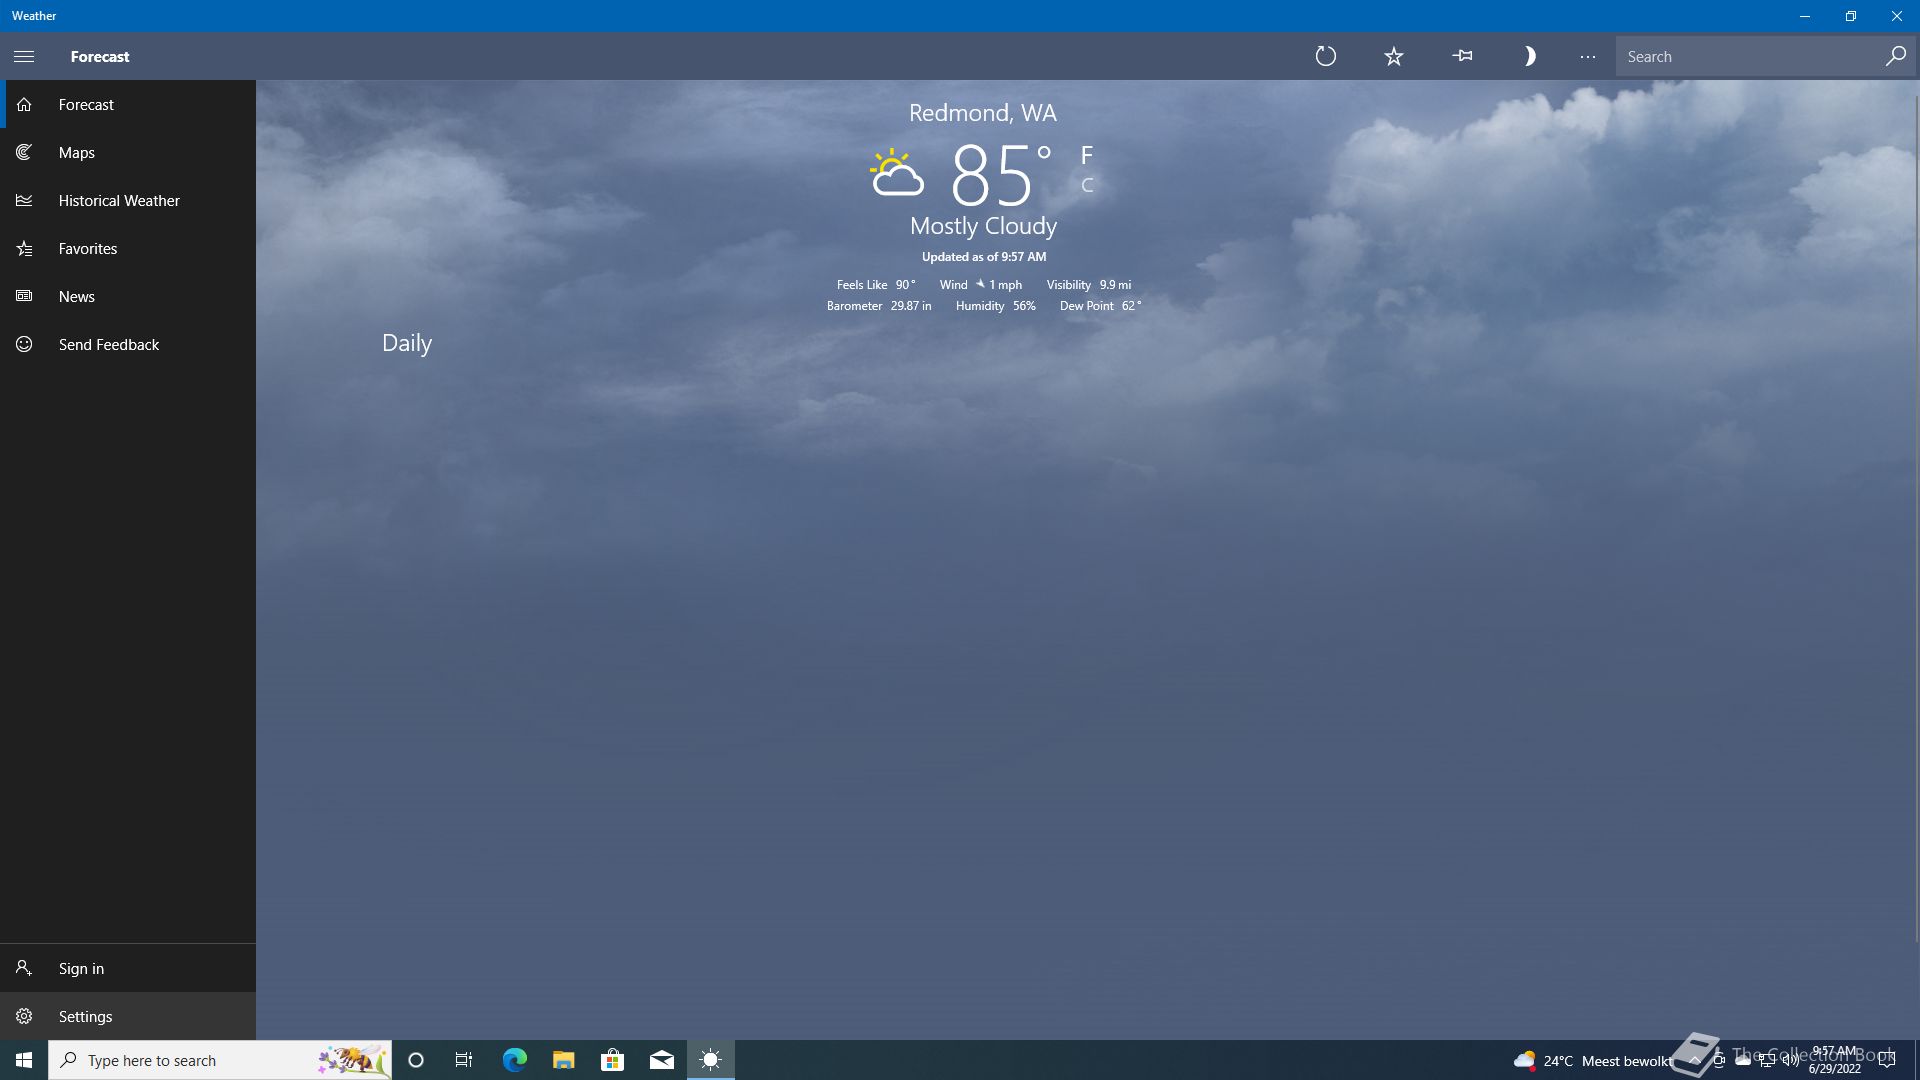Open the Maps section
The height and width of the screenshot is (1080, 1920).
coord(77,152)
